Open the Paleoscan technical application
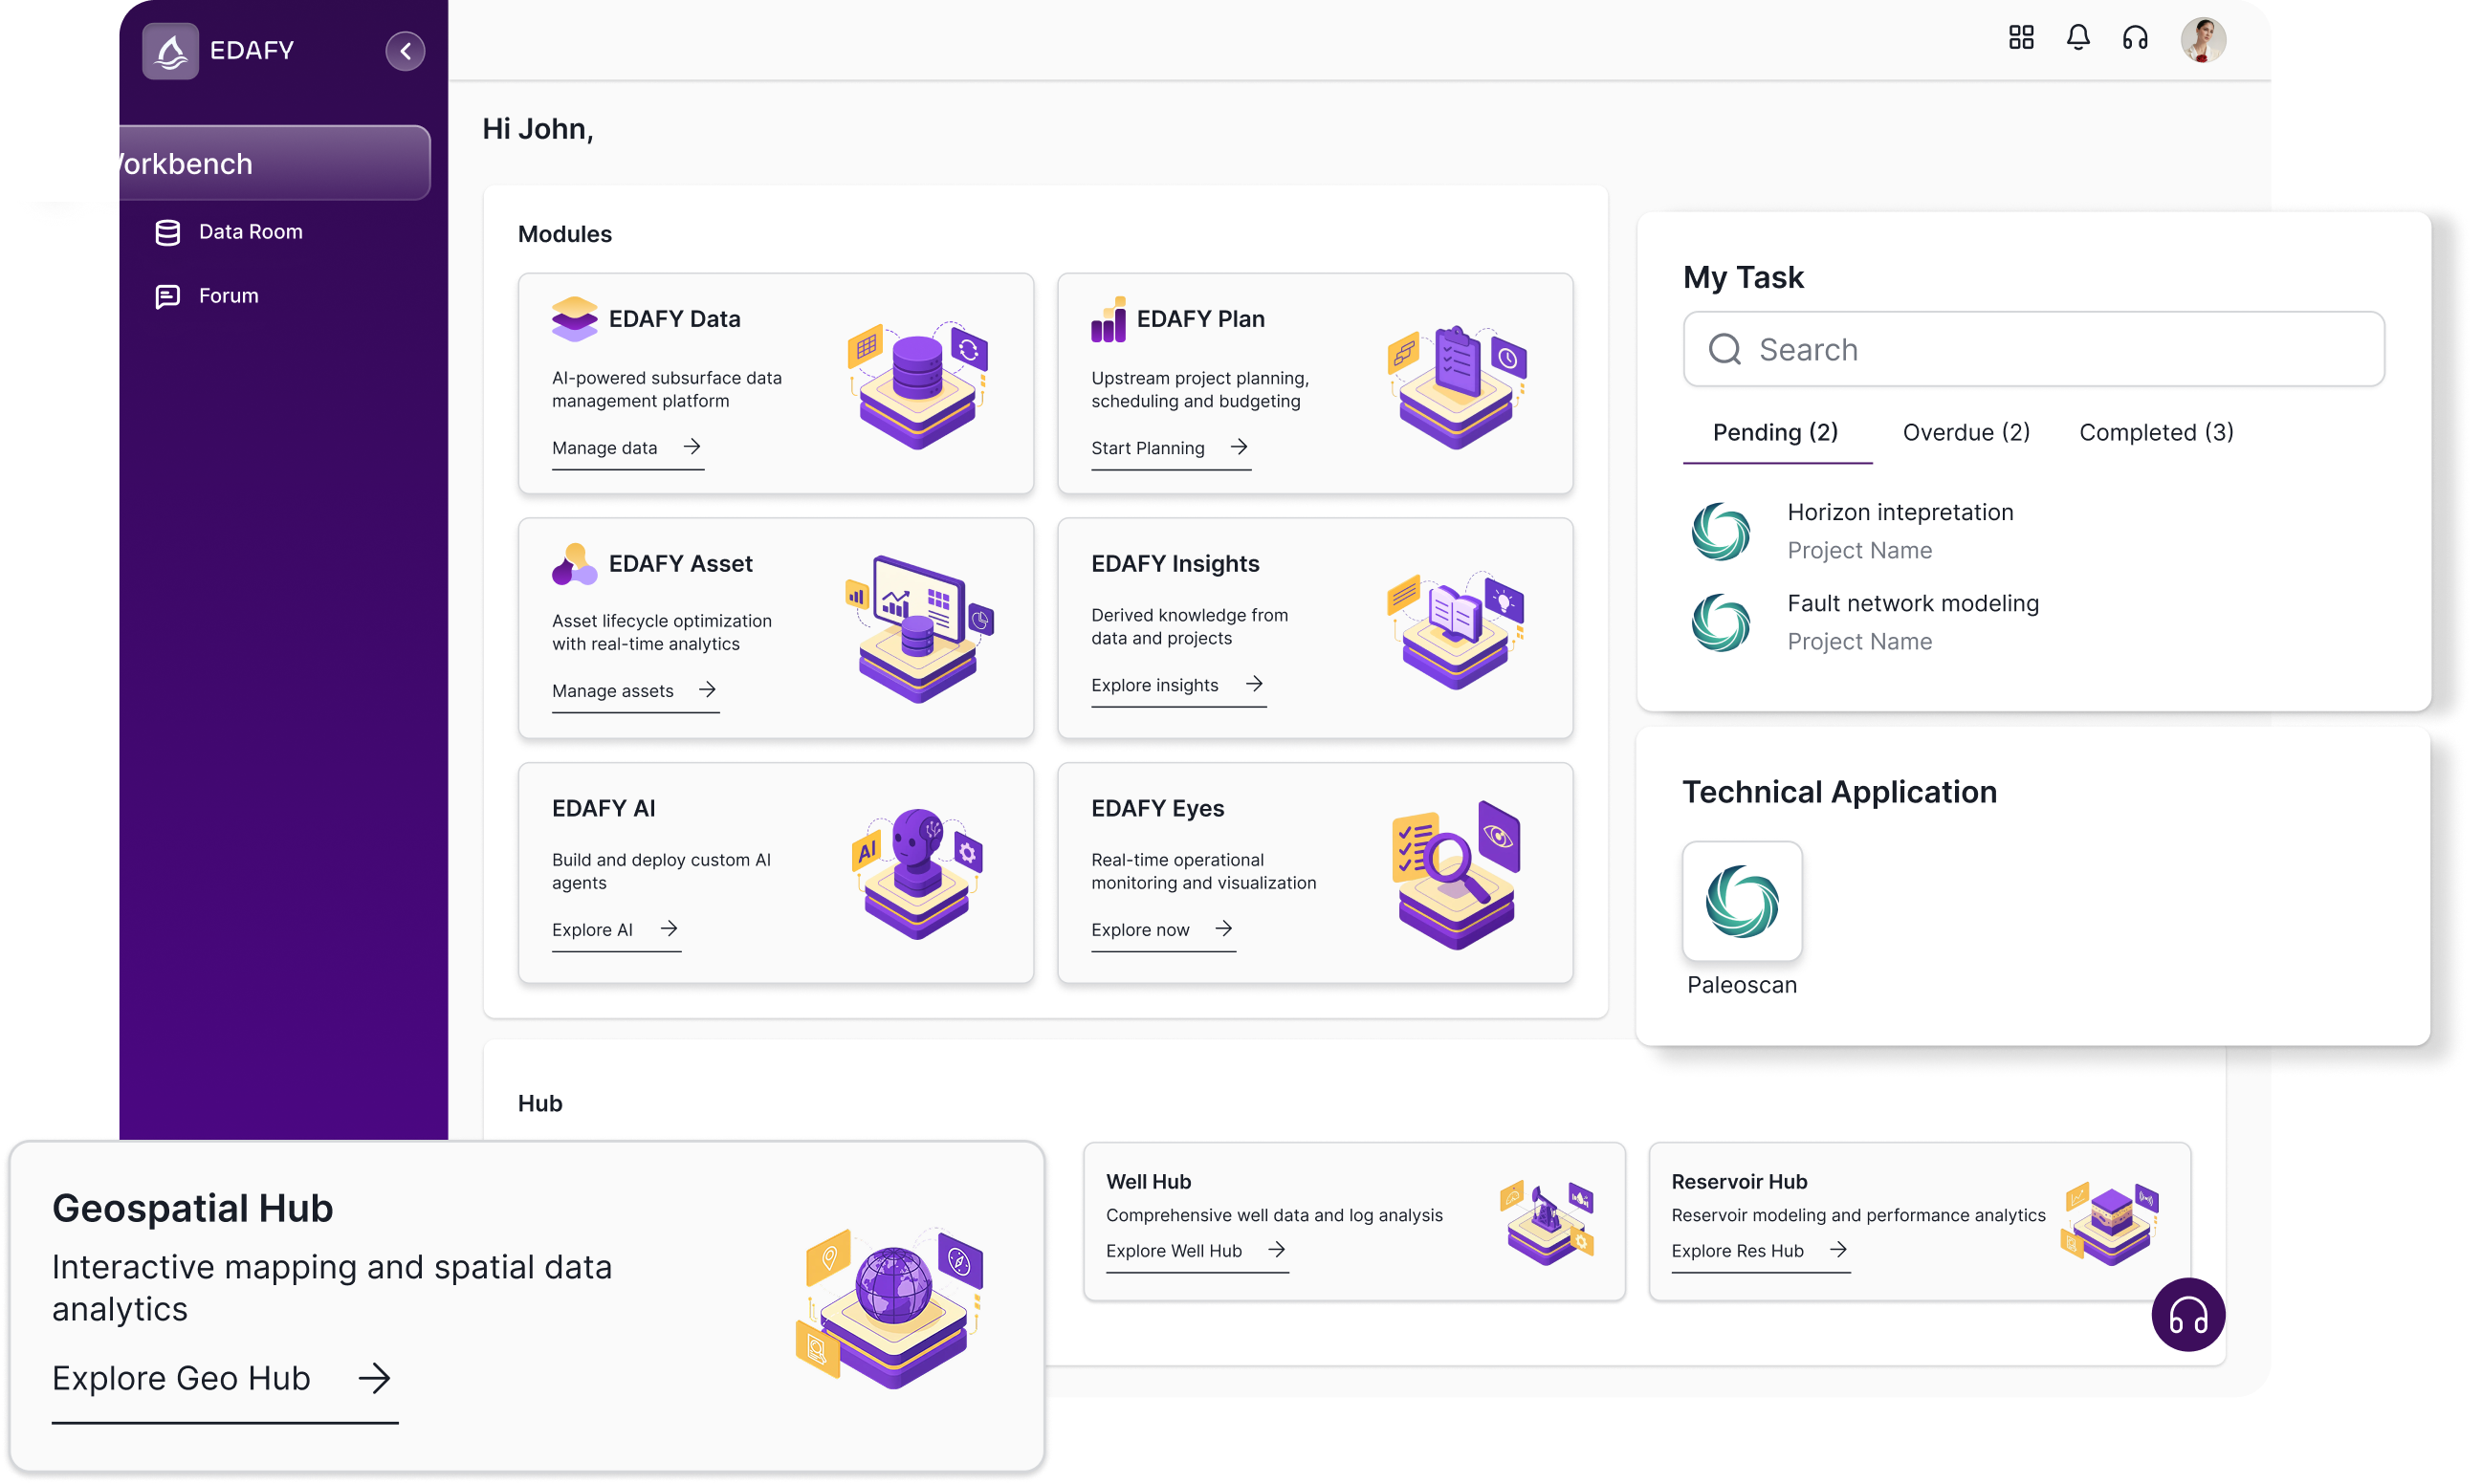Viewport: 2482px width, 1484px height. 1741,901
